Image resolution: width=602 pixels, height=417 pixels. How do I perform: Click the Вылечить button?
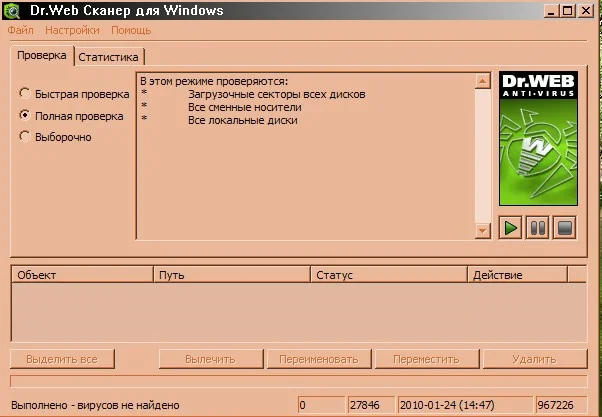point(211,359)
